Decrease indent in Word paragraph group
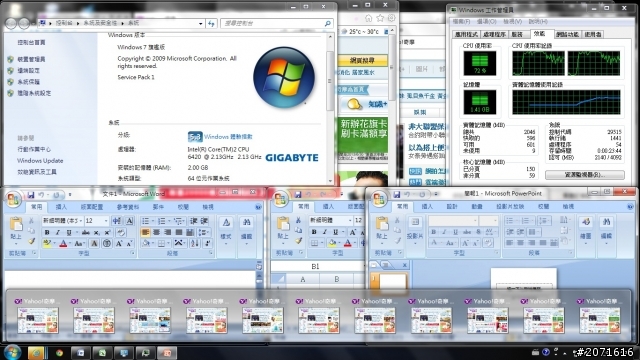 193,221
